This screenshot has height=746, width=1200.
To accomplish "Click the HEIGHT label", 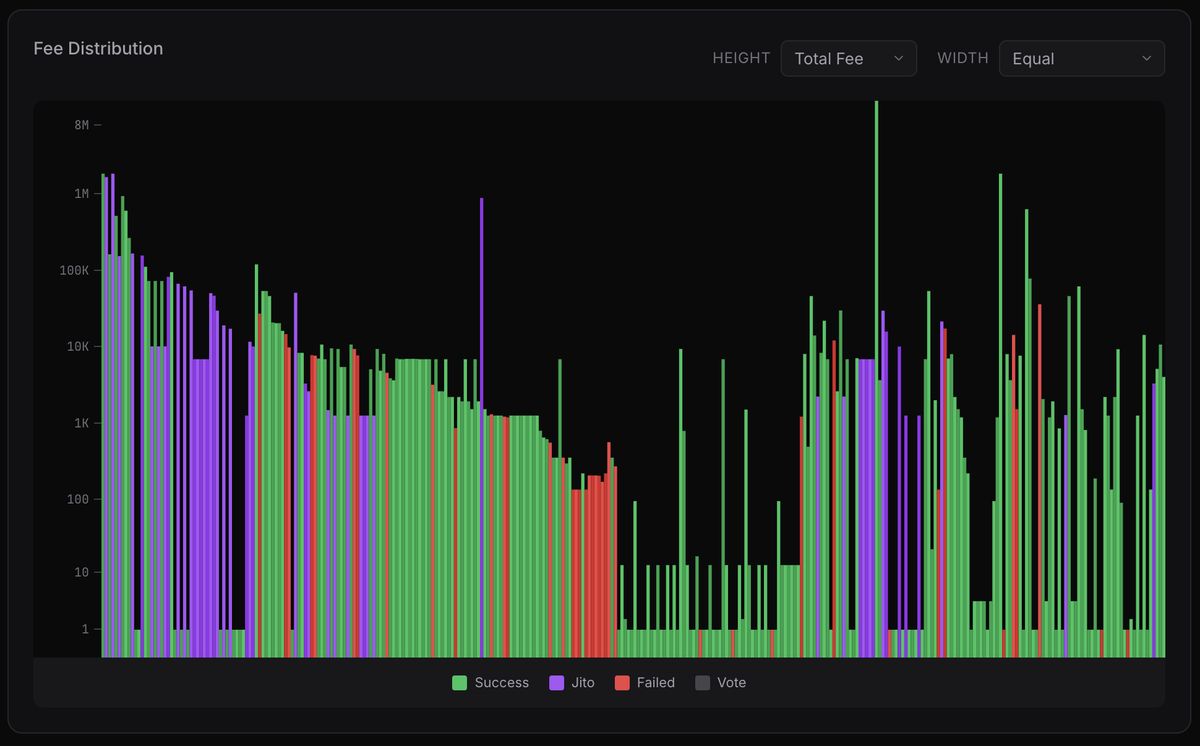I will (741, 58).
